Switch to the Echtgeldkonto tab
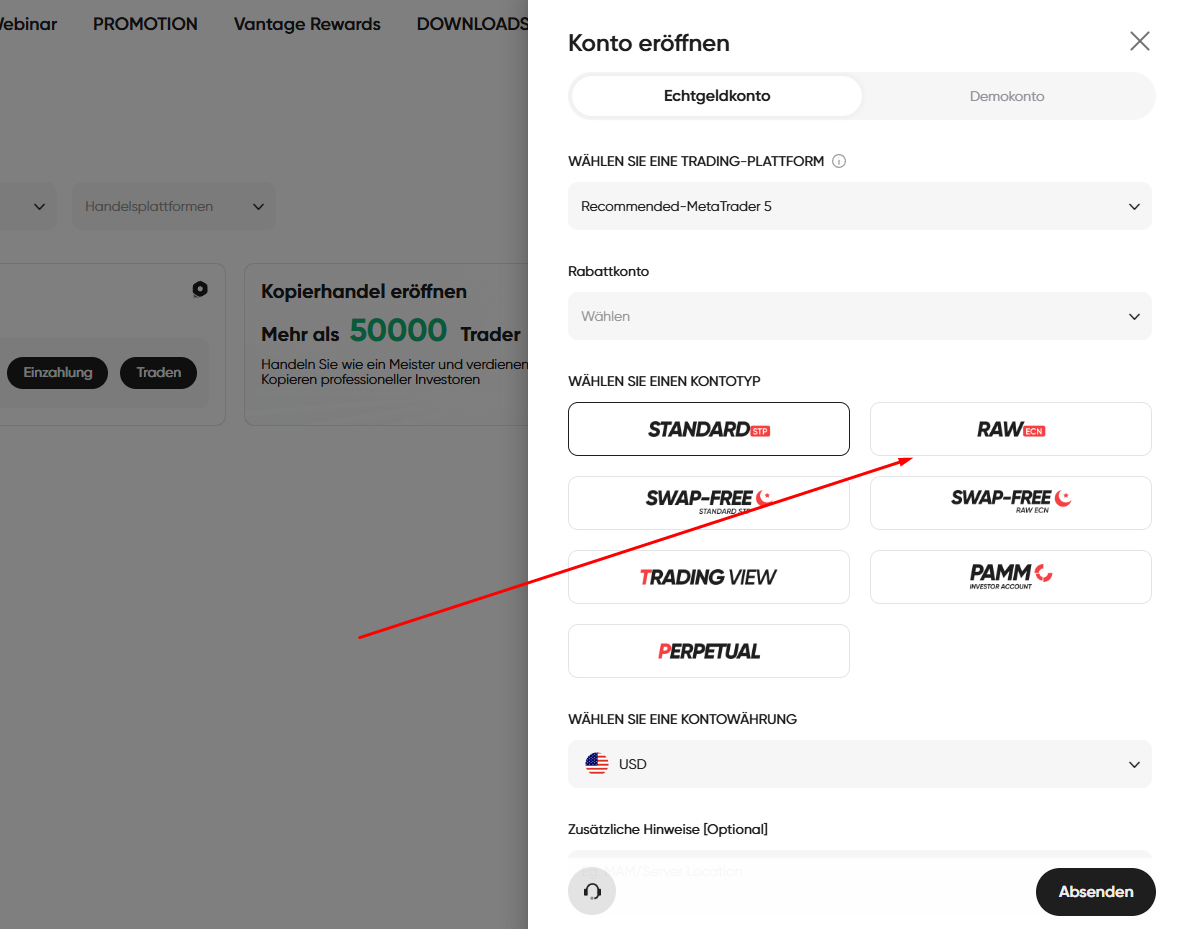The width and height of the screenshot is (1182, 929). pos(716,97)
